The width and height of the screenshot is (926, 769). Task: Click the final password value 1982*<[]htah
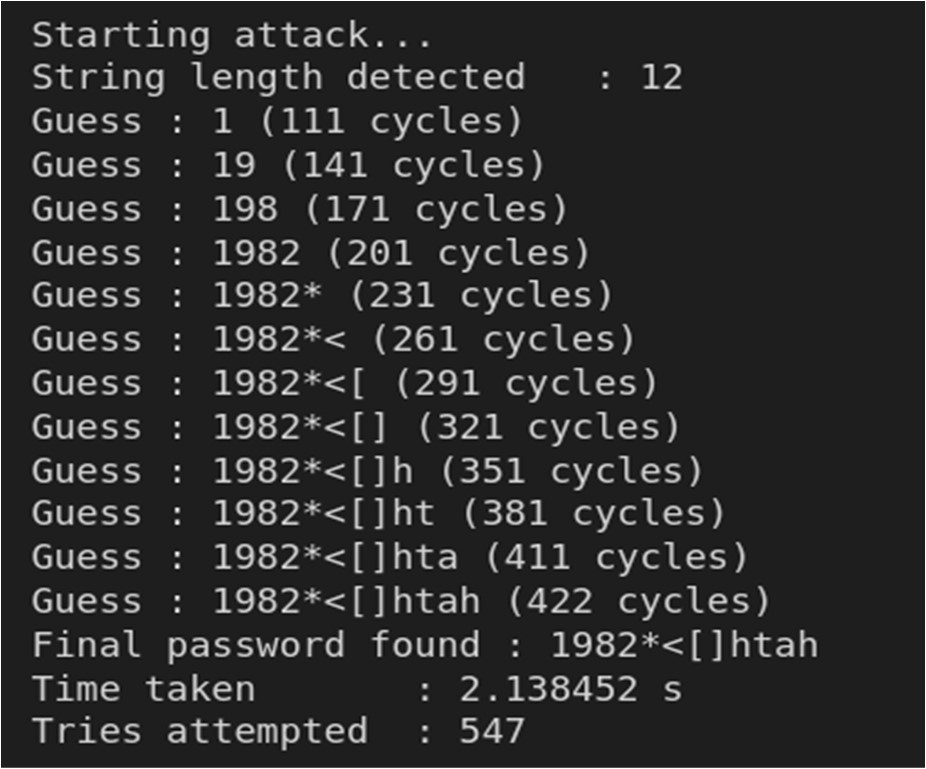684,645
